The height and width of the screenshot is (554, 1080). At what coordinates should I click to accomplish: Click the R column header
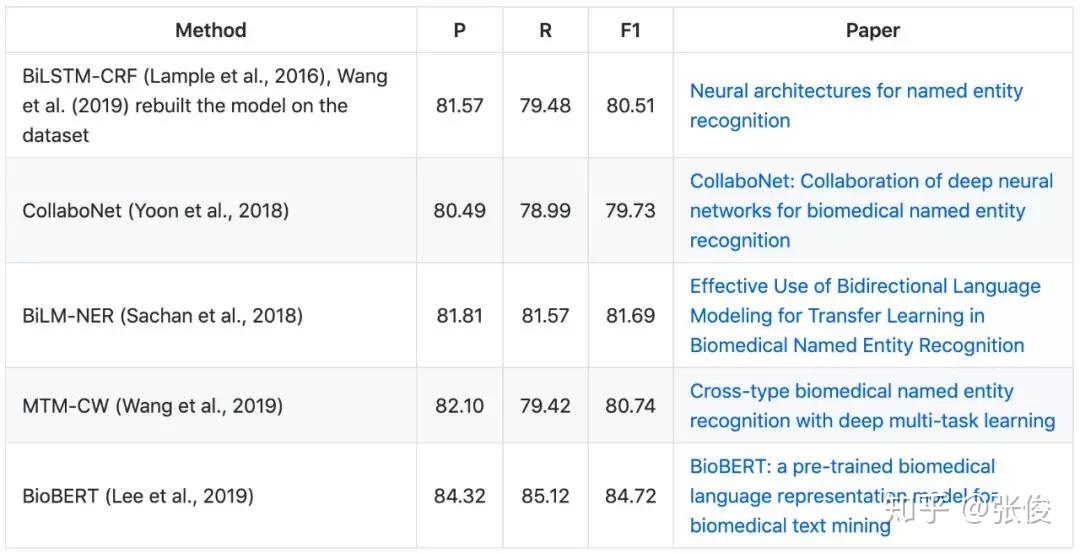pos(545,30)
